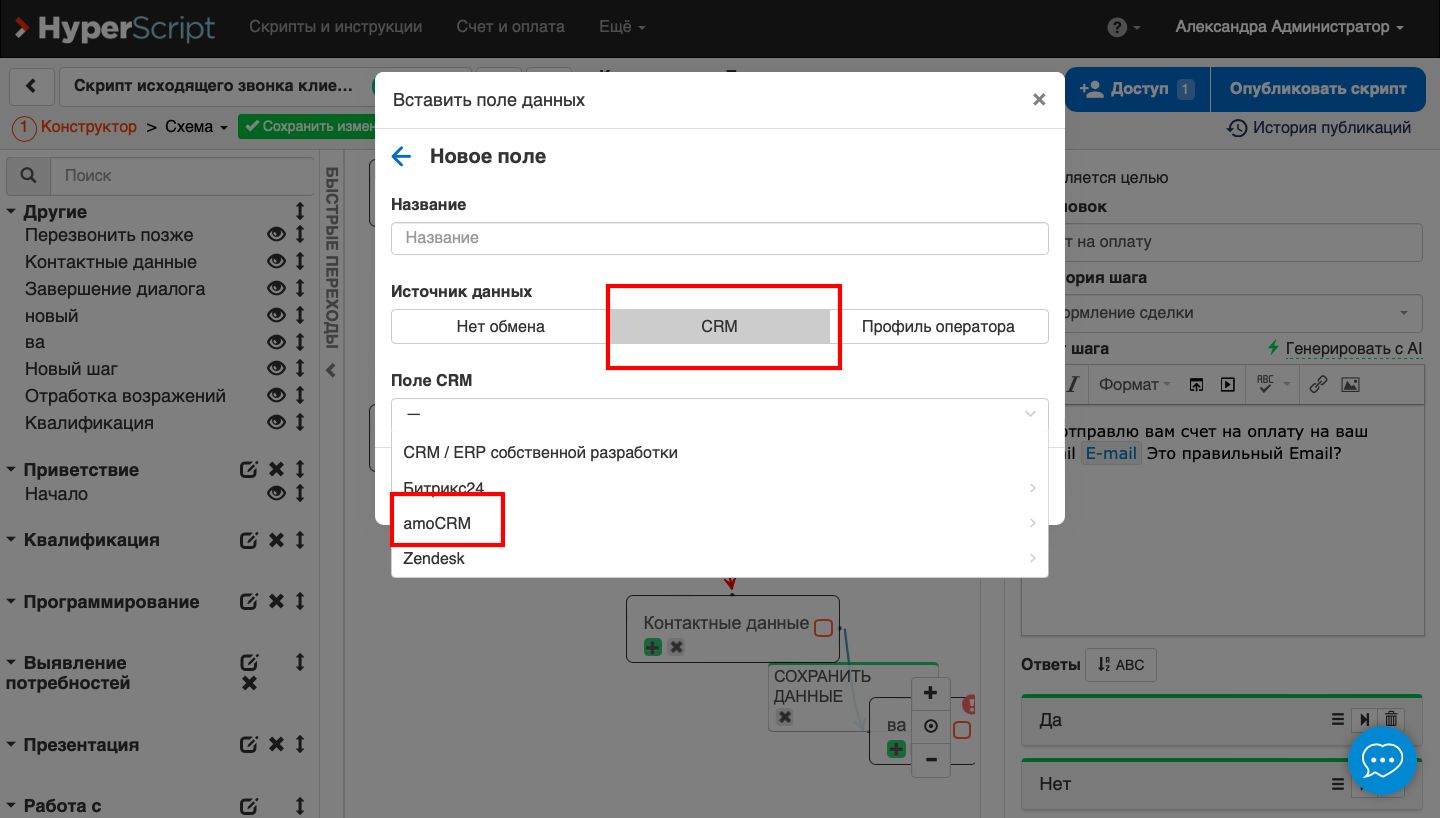Delete the Программирование category
This screenshot has height=818, width=1440.
(x=277, y=602)
